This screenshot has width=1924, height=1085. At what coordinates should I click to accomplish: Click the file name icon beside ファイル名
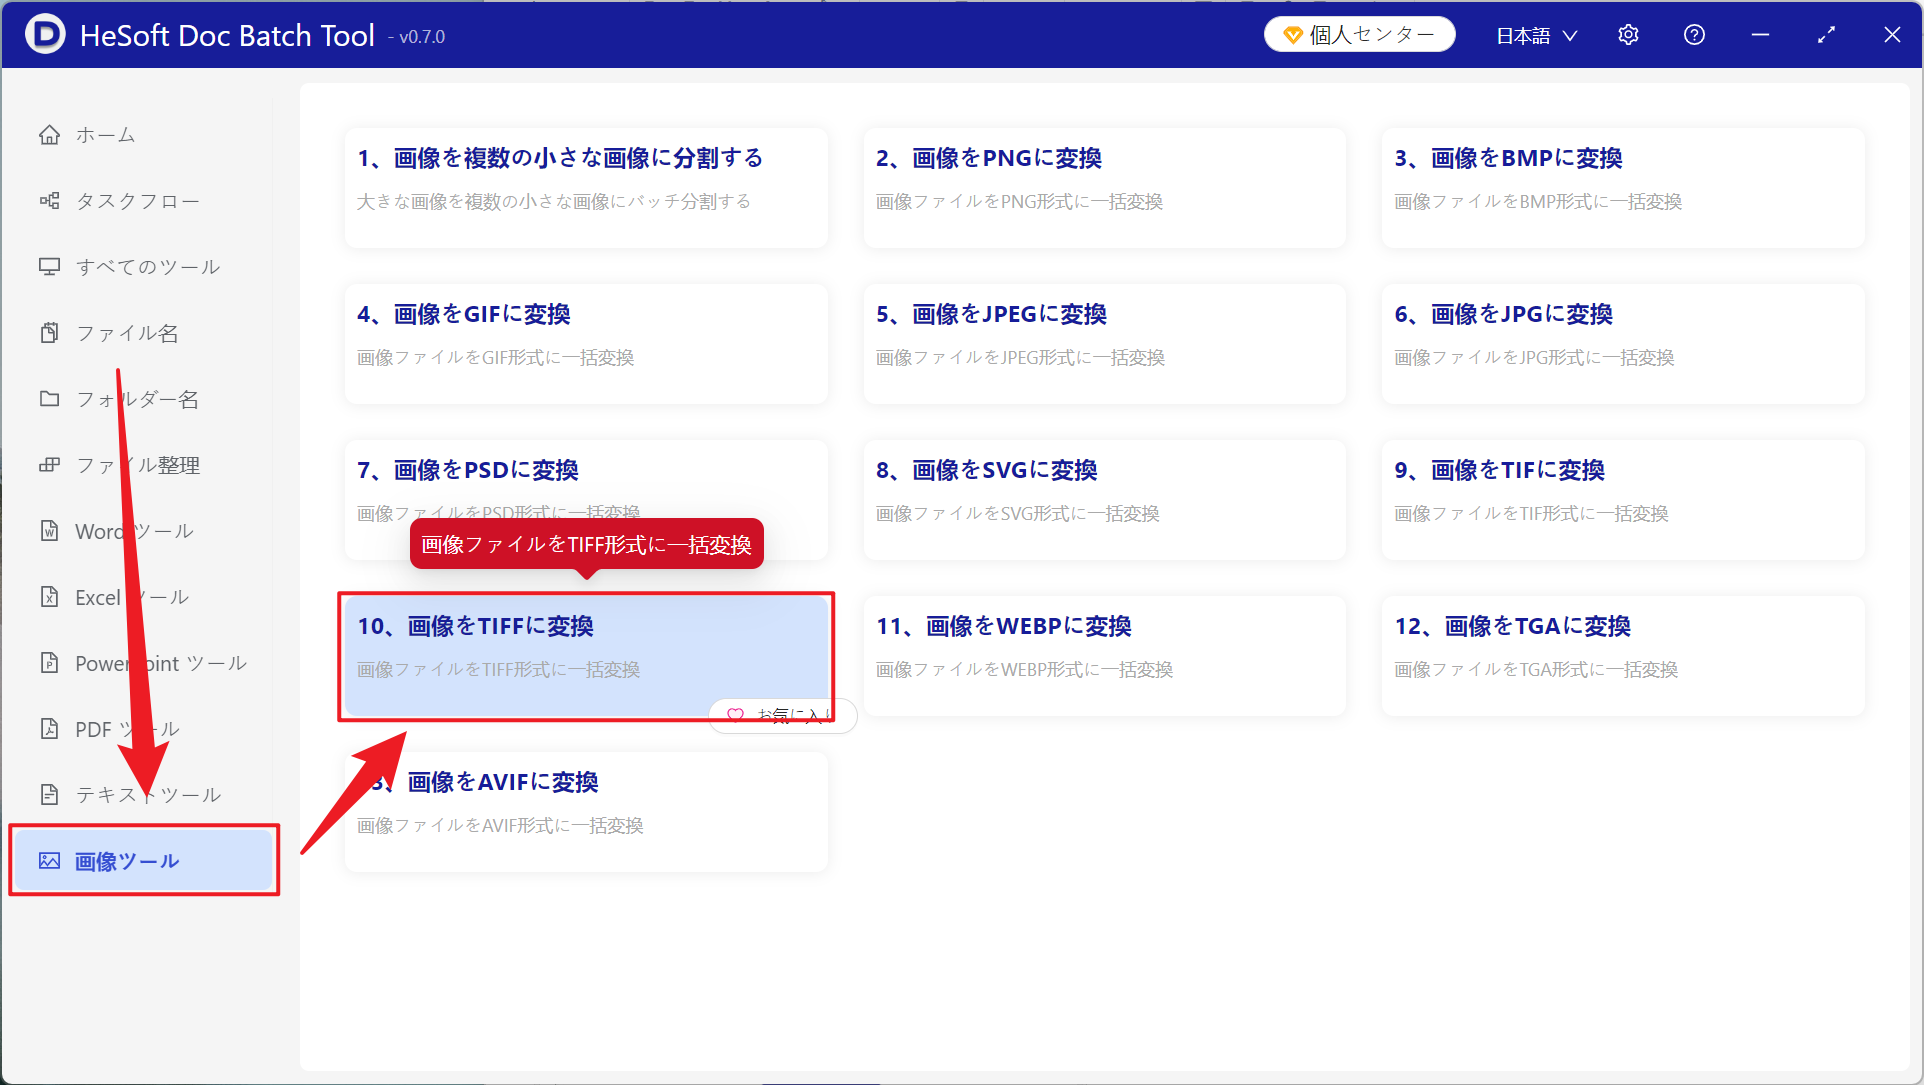(49, 333)
